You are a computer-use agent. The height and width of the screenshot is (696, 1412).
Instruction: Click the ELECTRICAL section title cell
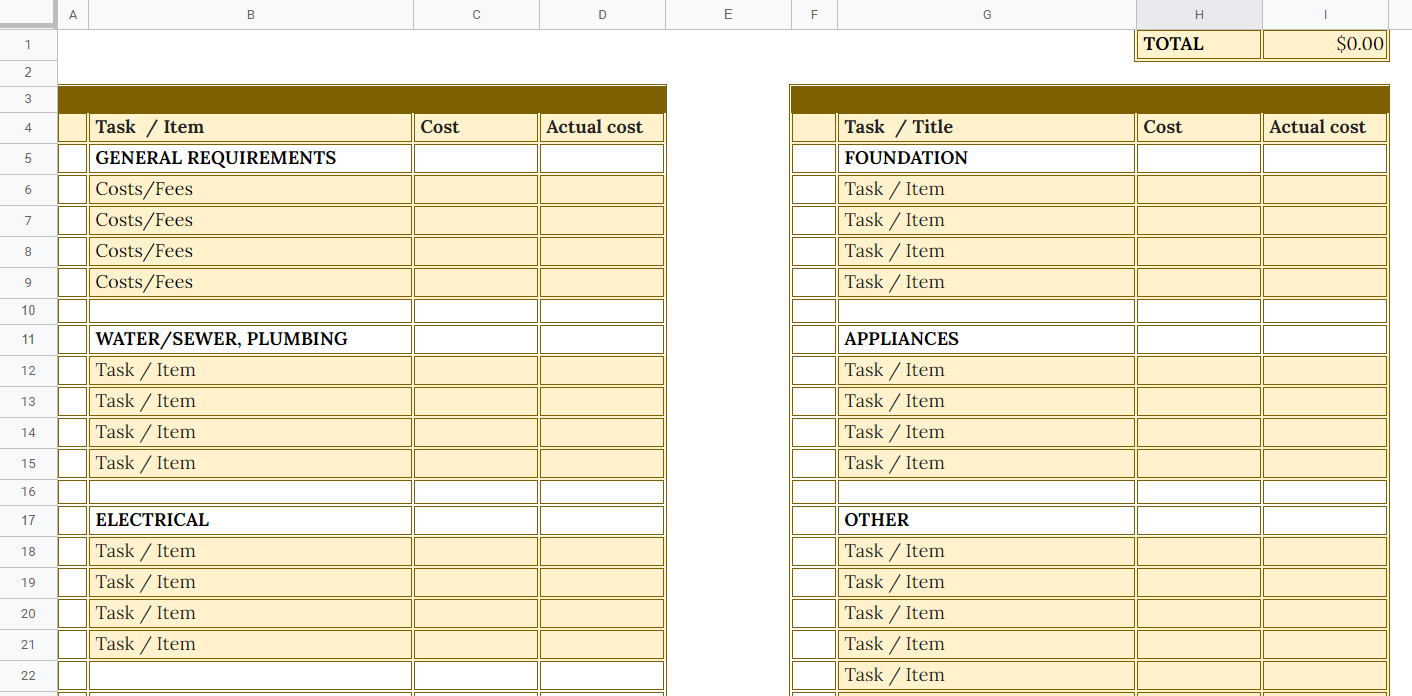pos(250,519)
